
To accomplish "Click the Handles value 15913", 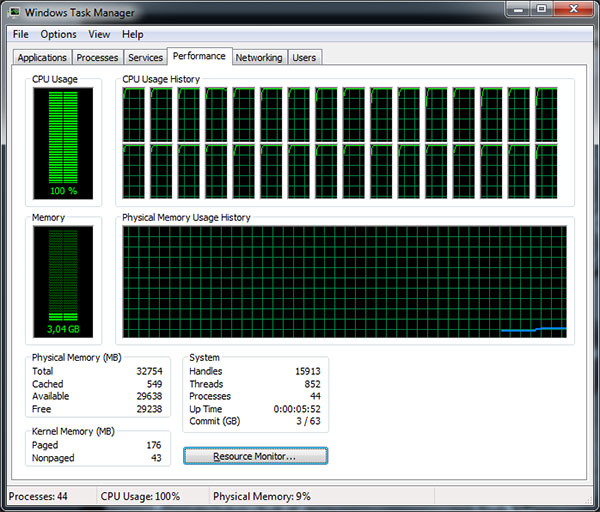I will [x=308, y=371].
